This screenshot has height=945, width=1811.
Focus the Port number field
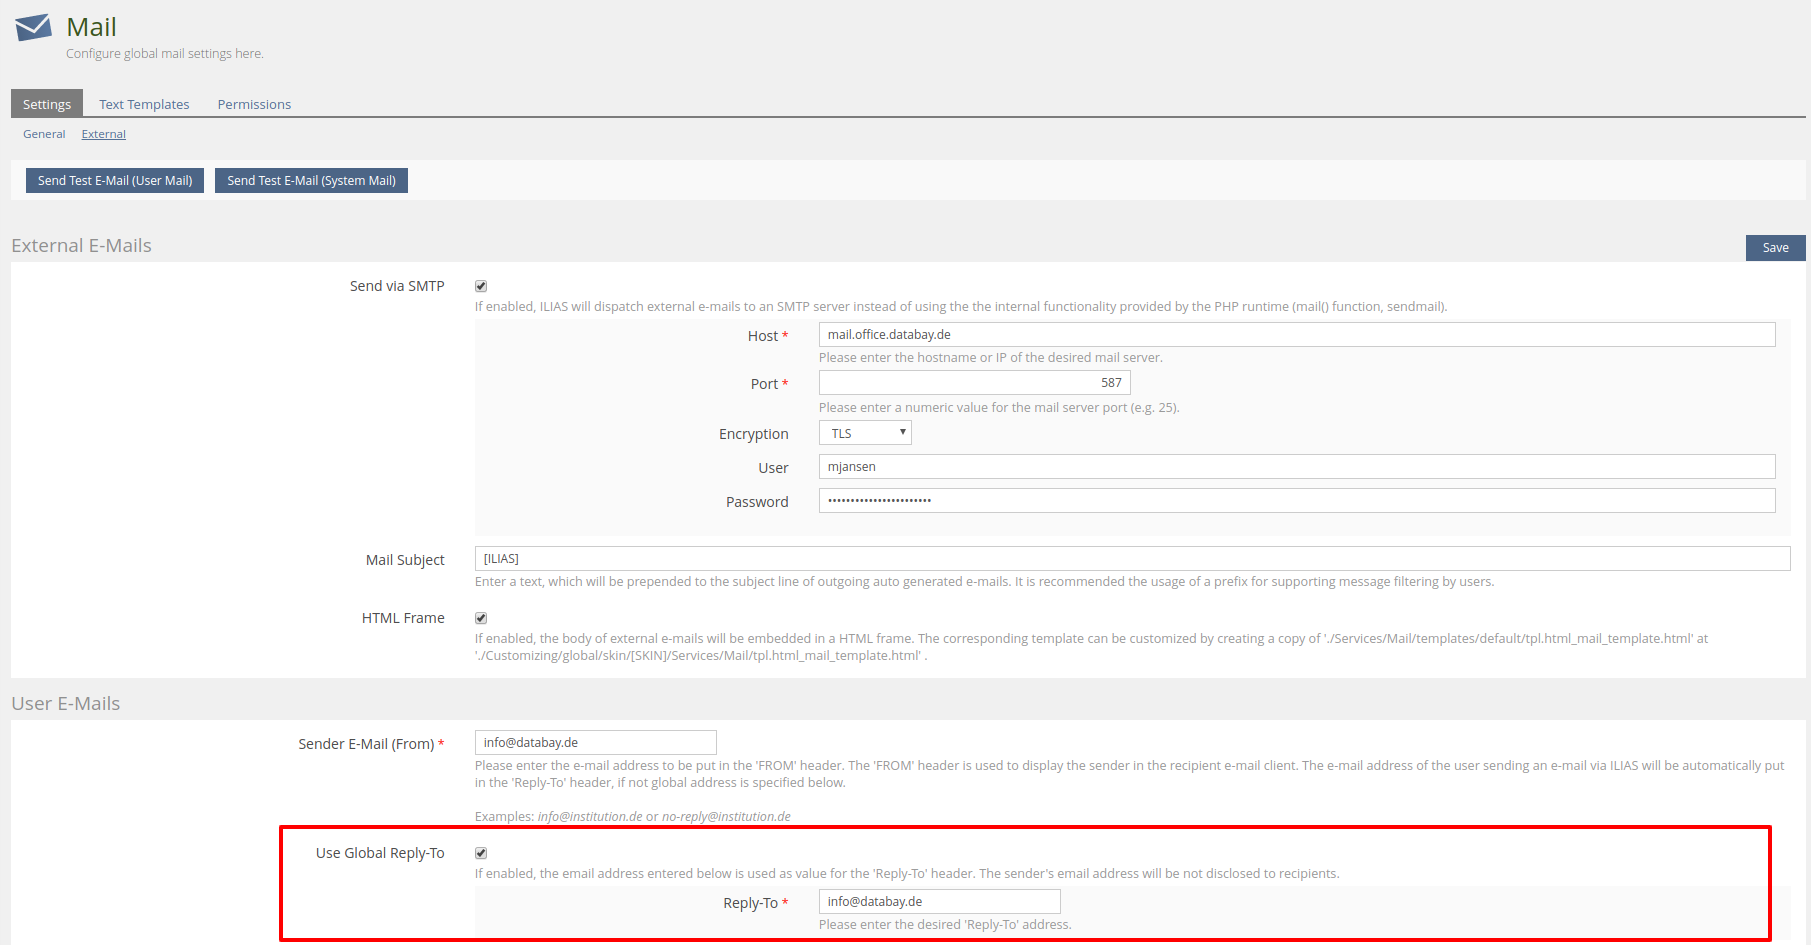pyautogui.click(x=974, y=383)
